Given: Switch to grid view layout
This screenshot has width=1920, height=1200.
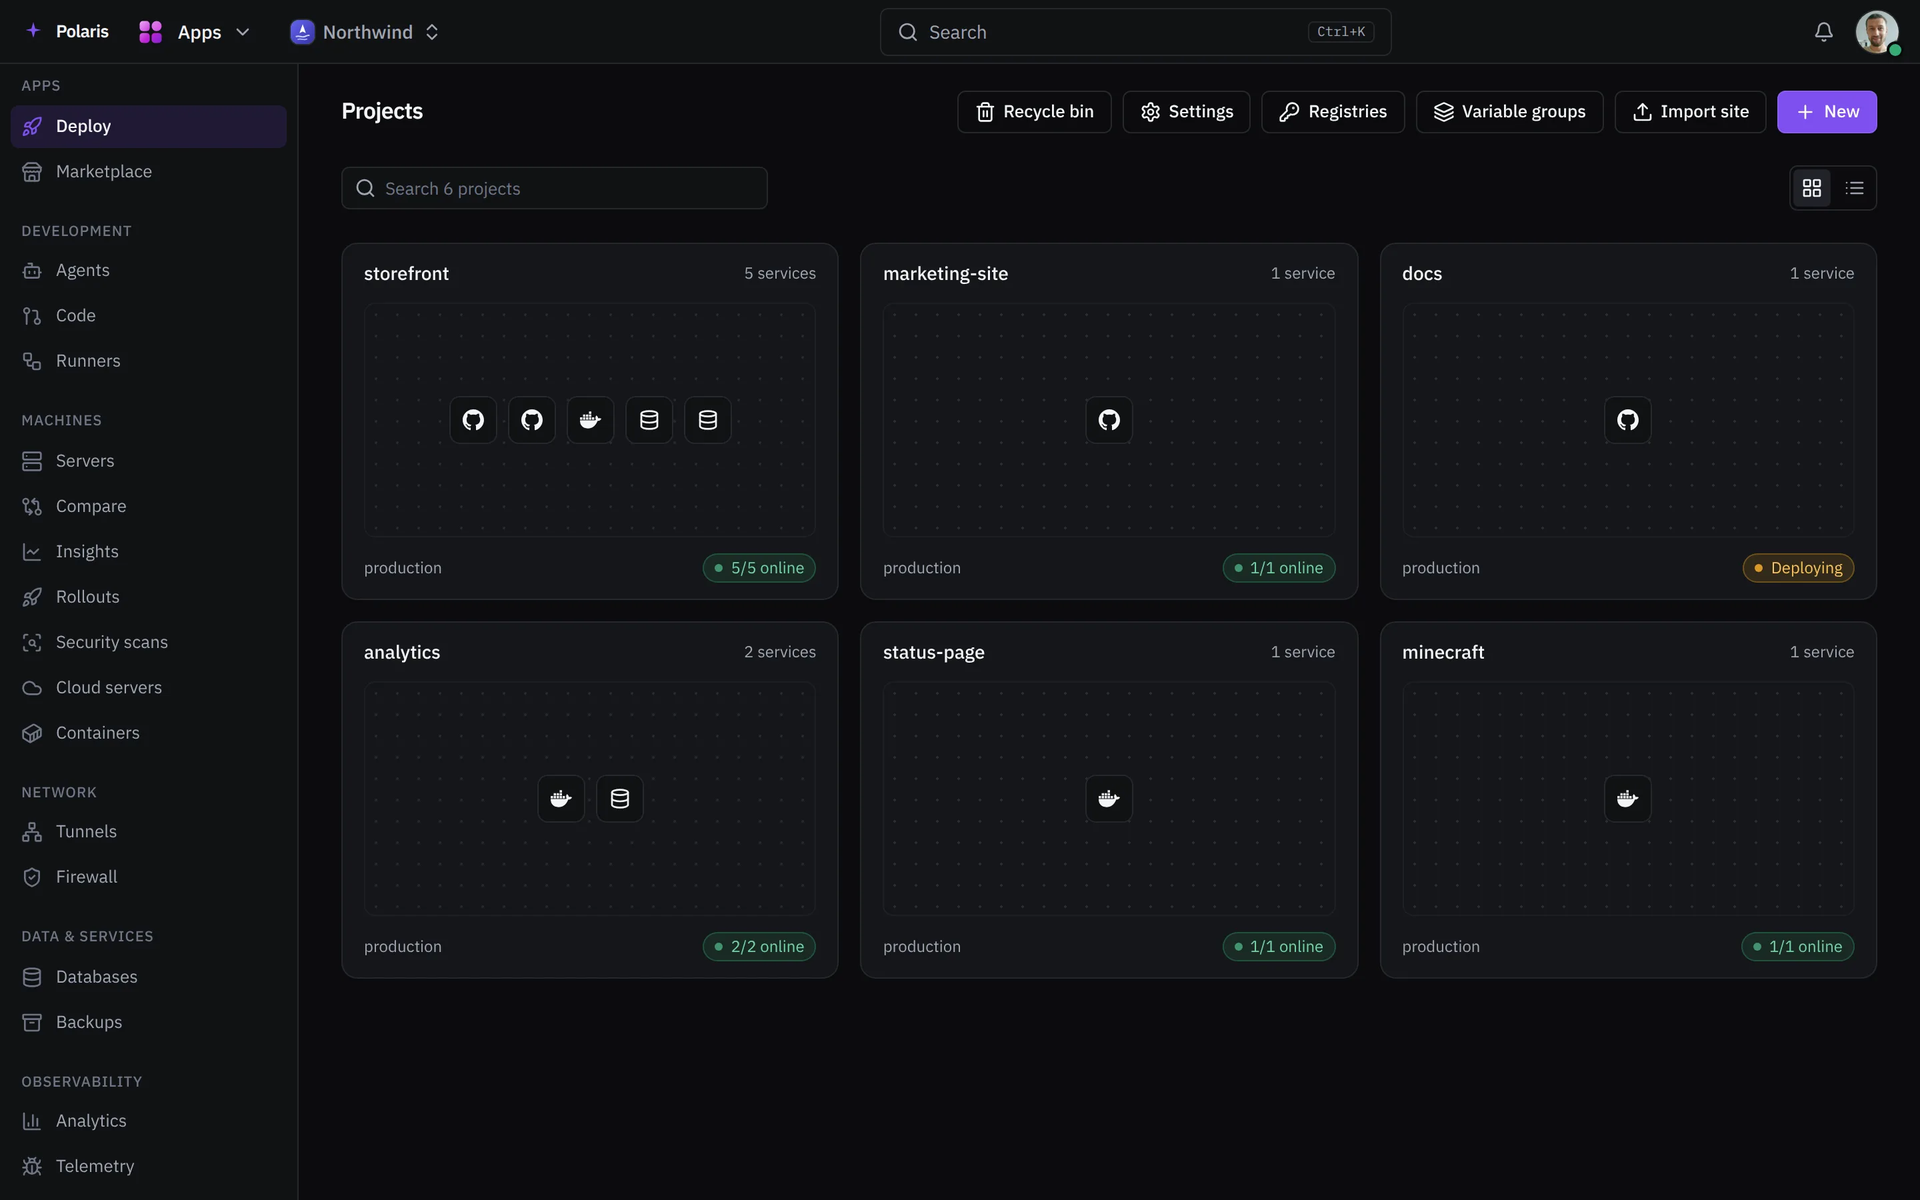Looking at the screenshot, I should tap(1811, 188).
